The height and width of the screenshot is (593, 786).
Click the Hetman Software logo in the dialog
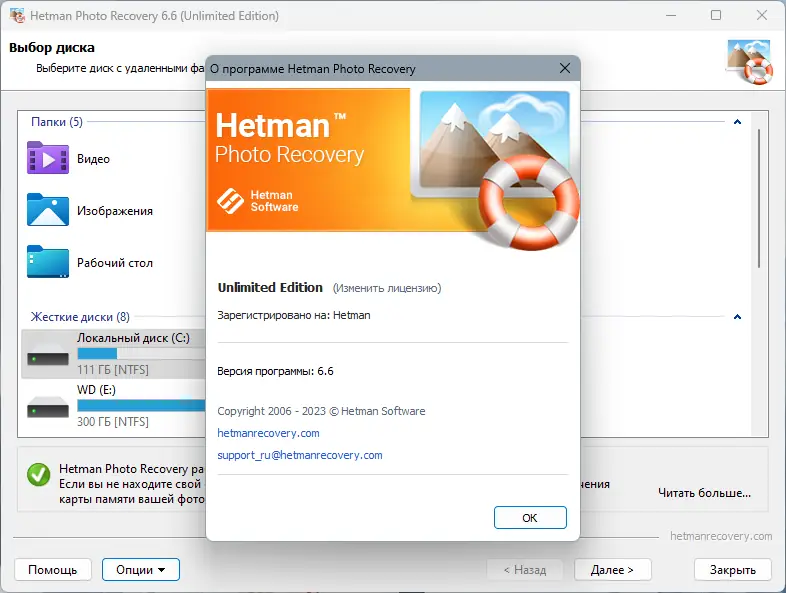point(258,201)
